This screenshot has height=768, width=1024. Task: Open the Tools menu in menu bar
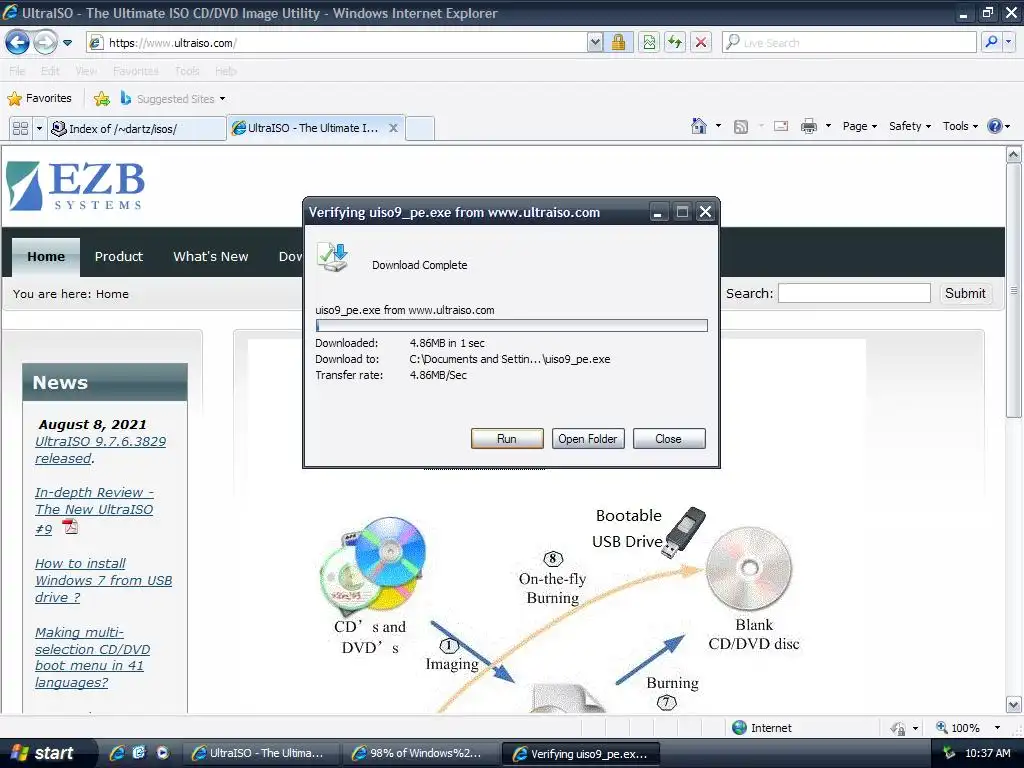click(x=187, y=71)
